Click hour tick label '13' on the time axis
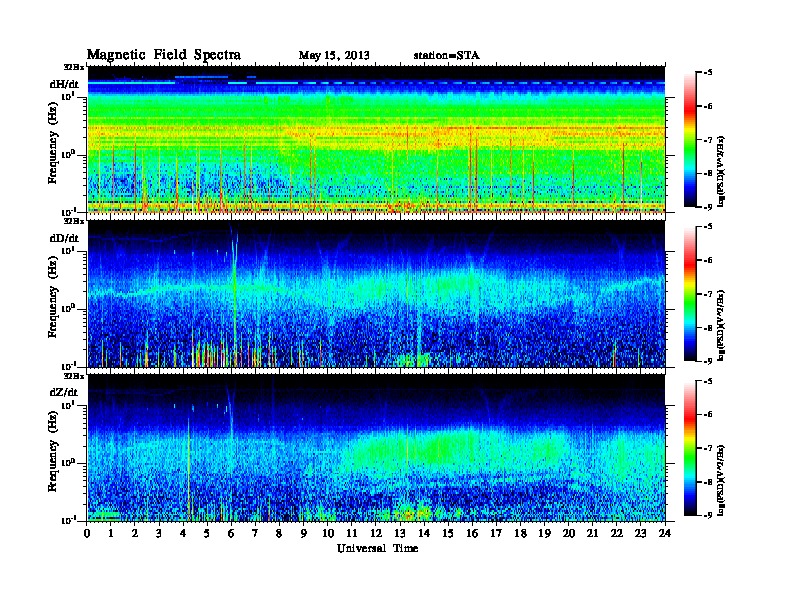The width and height of the screenshot is (792, 612). [x=400, y=534]
